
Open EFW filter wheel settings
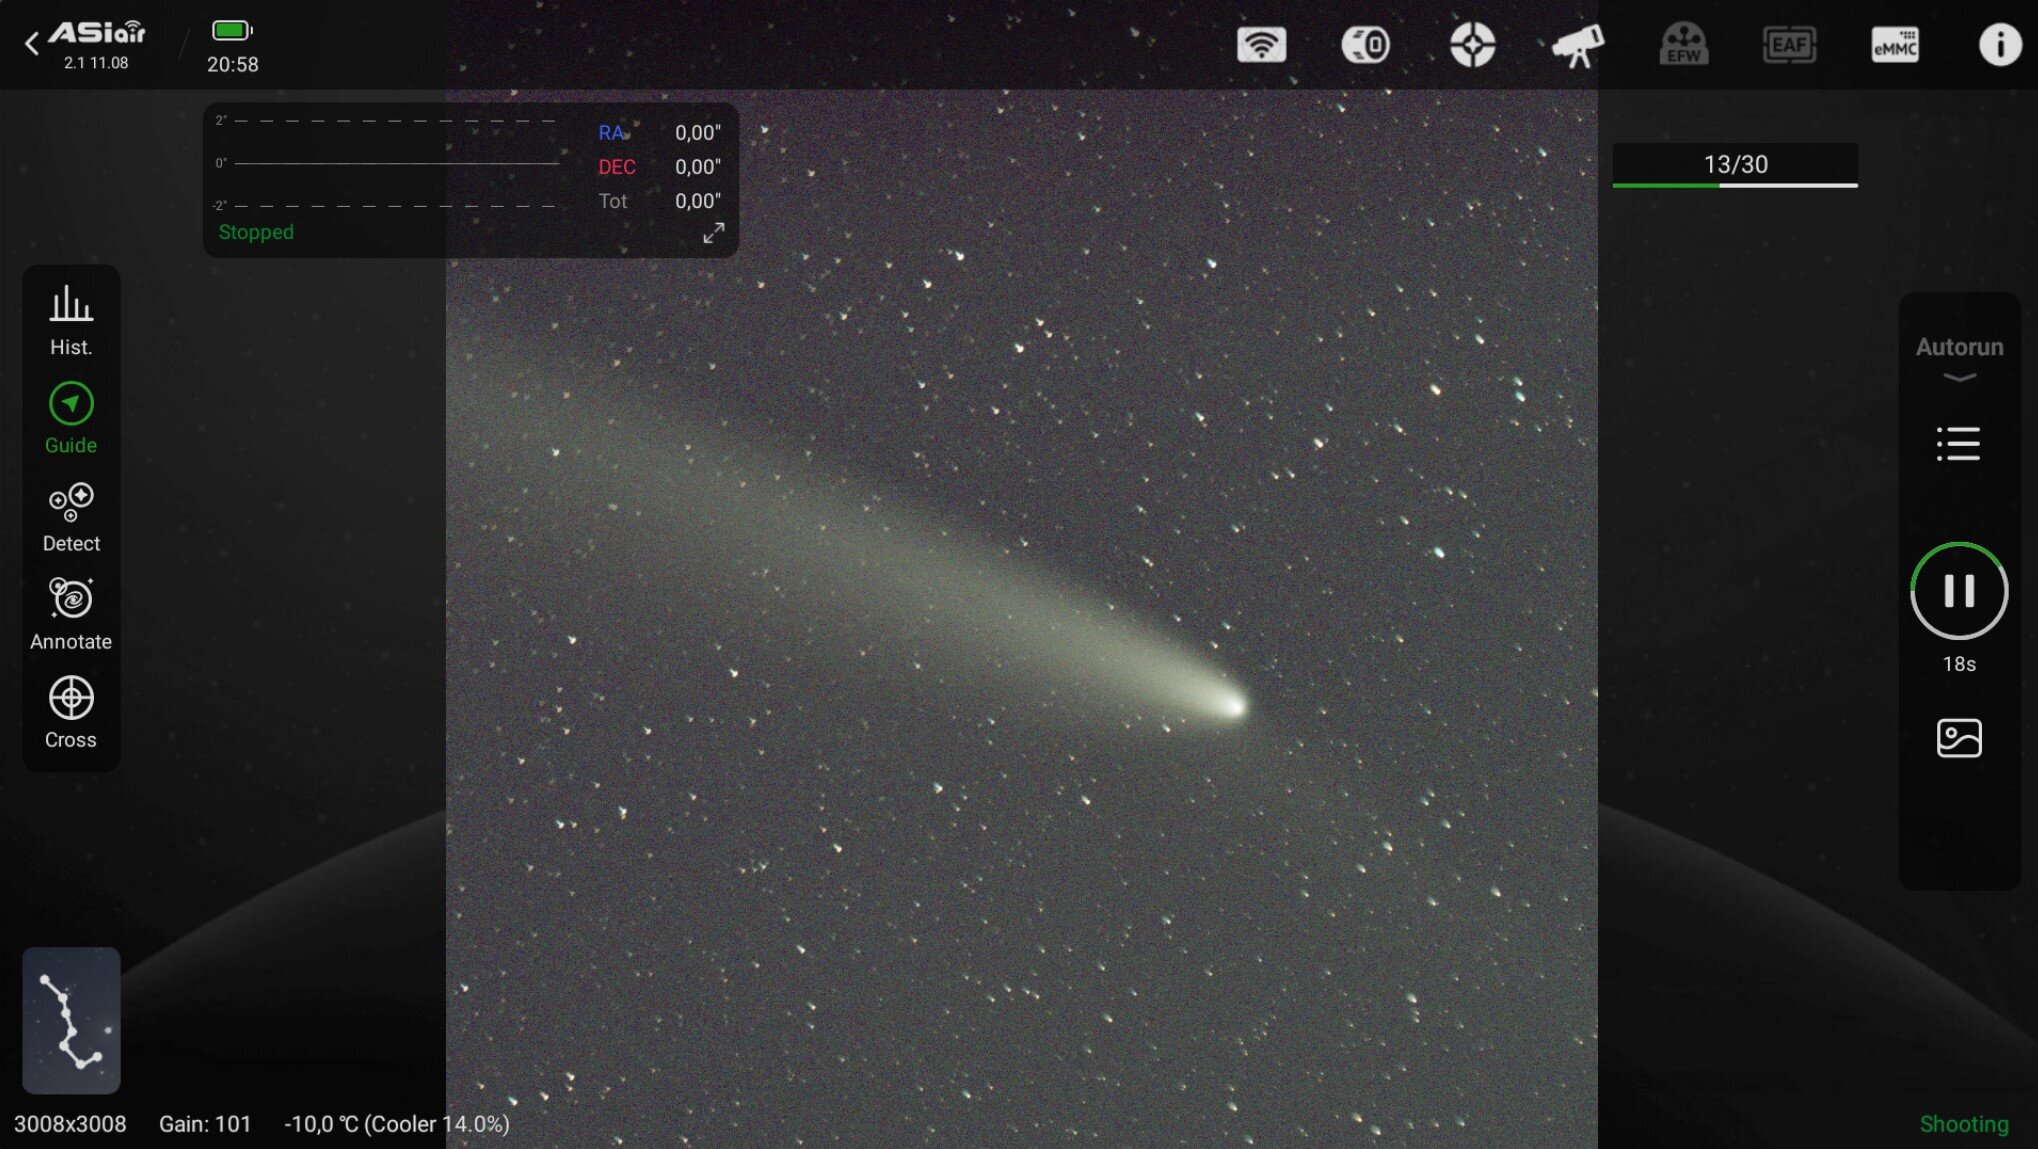(1683, 45)
